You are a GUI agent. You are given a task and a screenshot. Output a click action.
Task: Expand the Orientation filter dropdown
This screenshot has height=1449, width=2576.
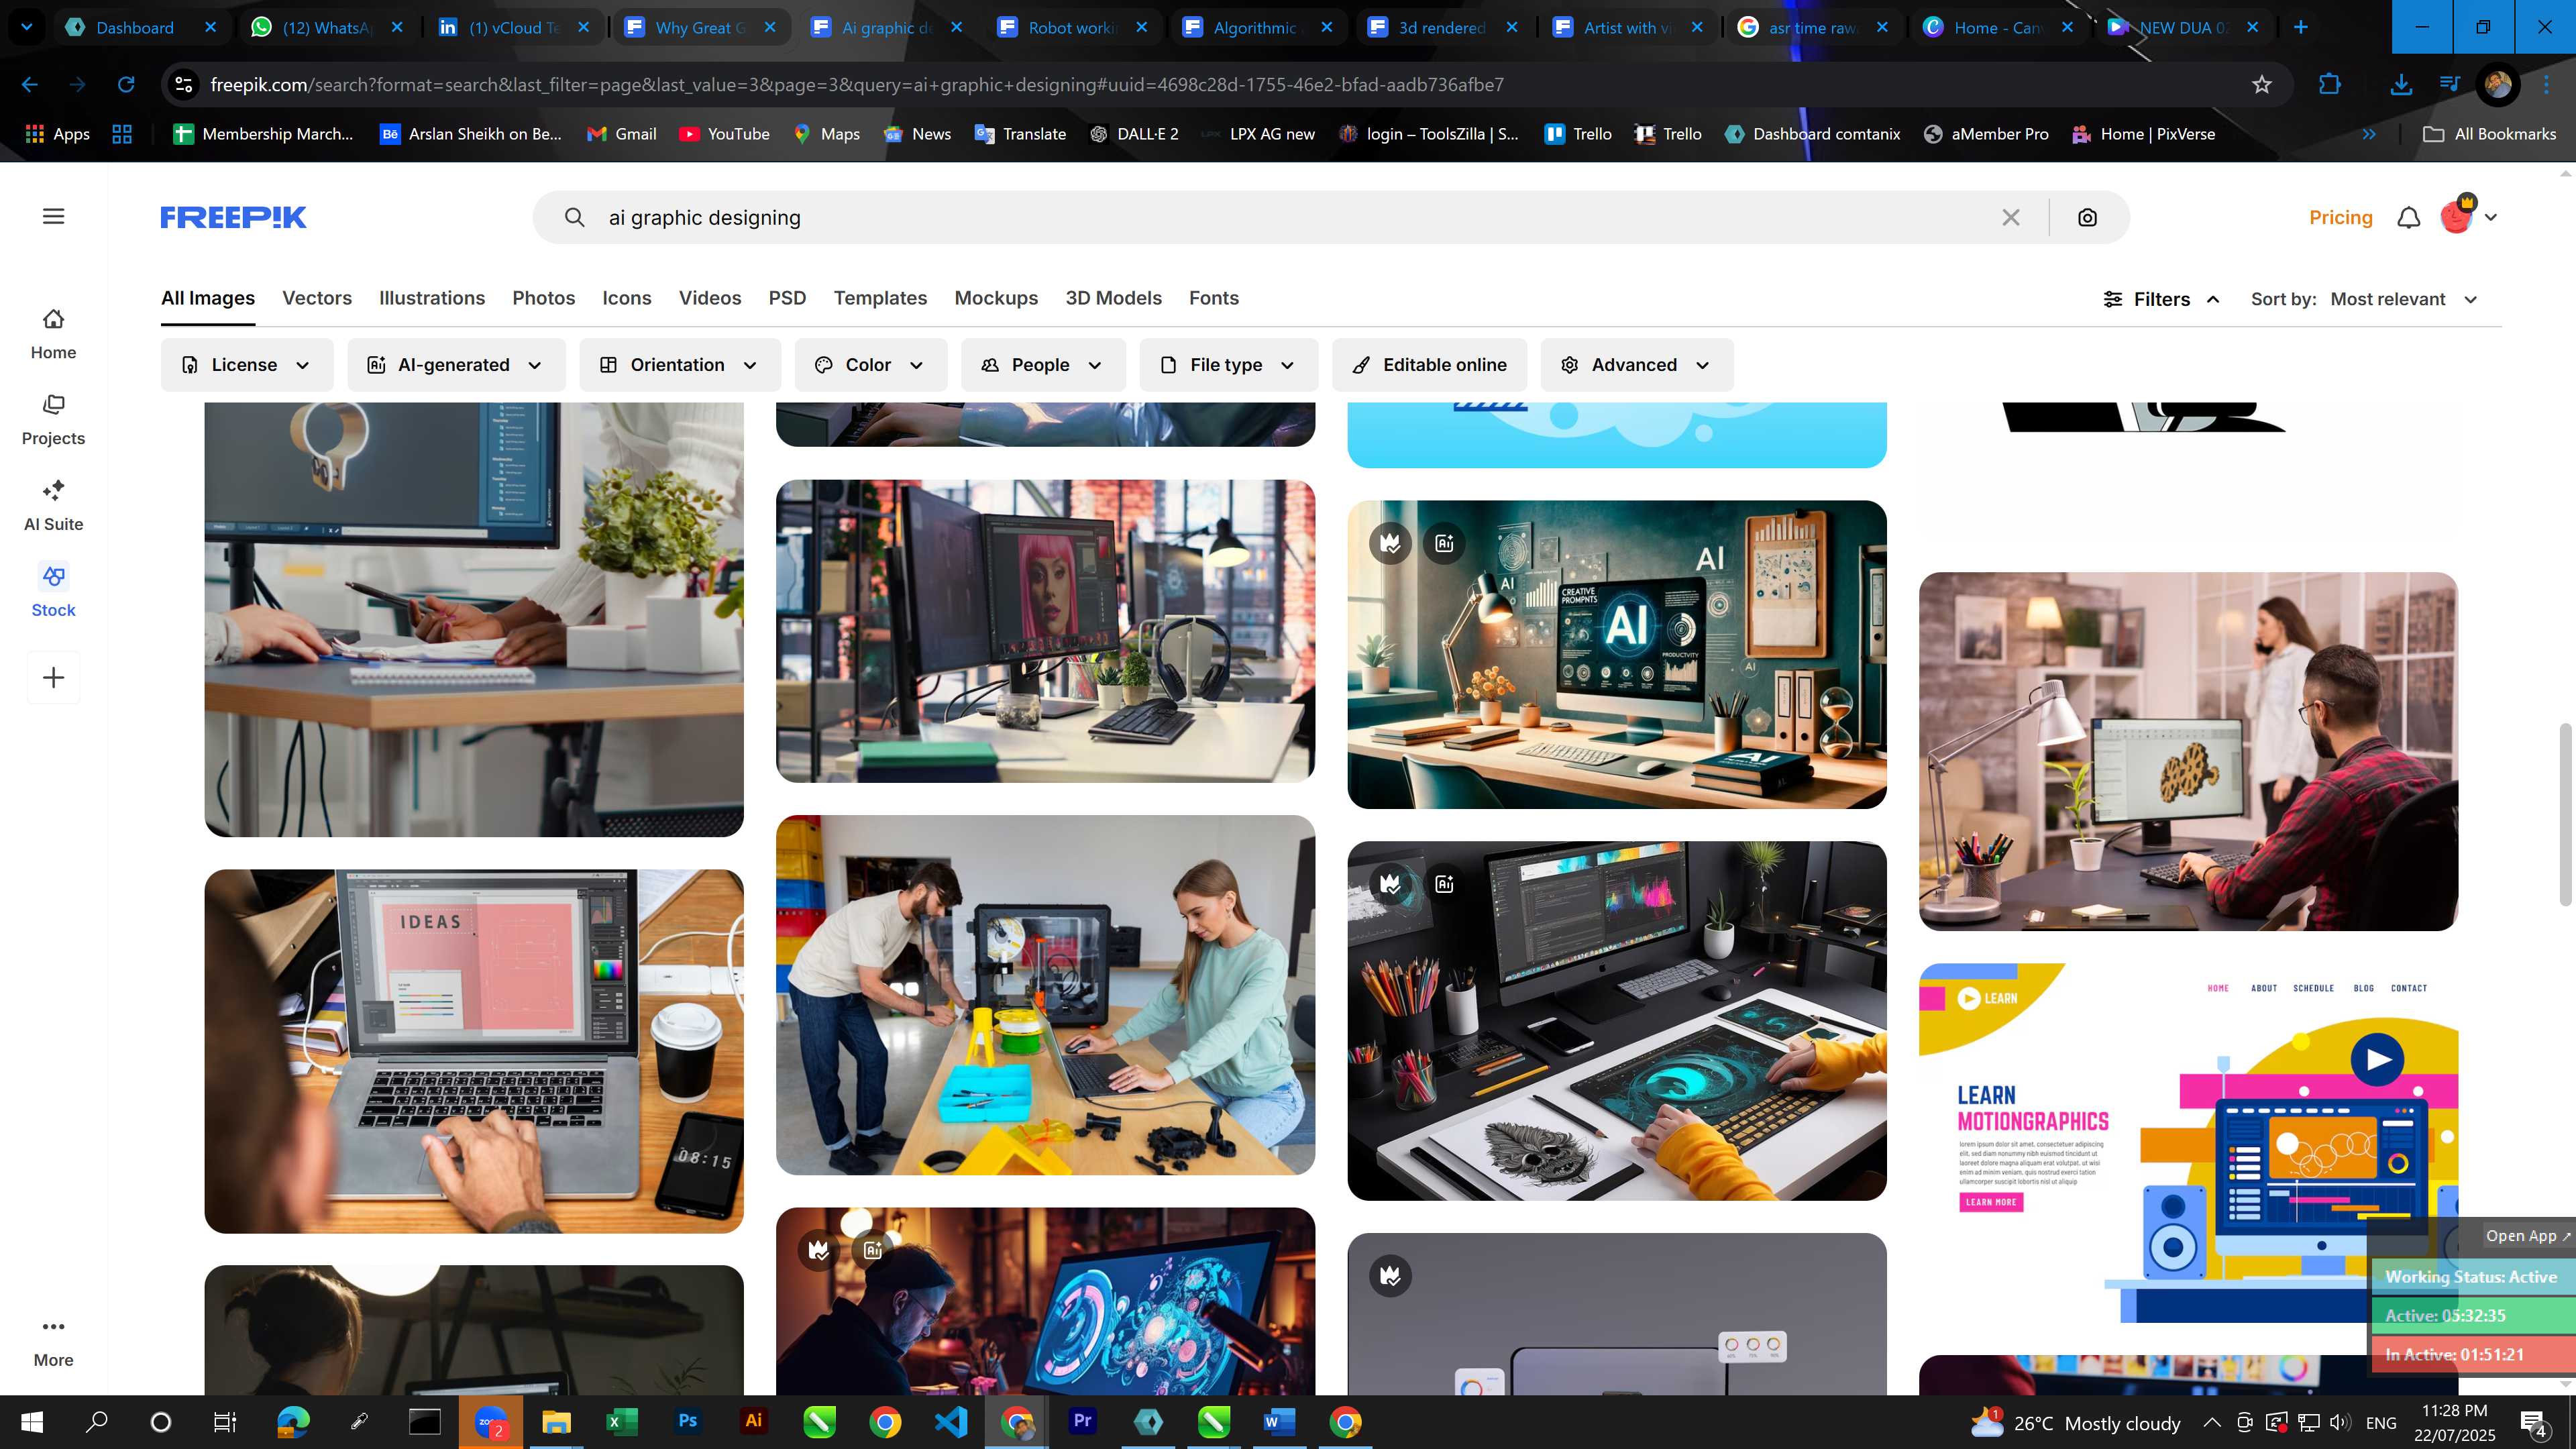(679, 365)
